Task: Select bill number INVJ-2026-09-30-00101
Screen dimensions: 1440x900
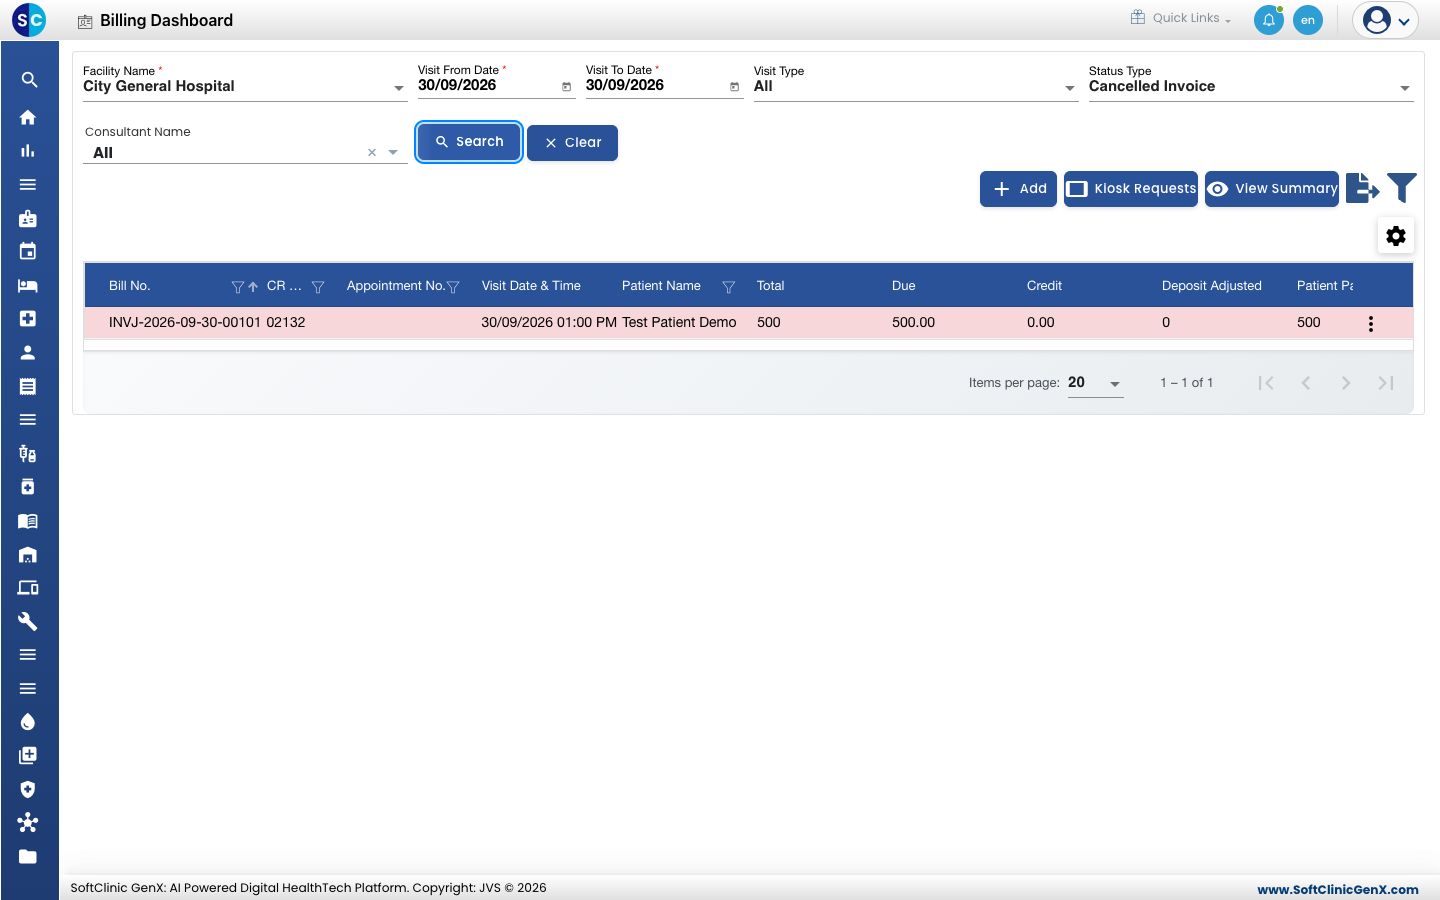Action: coord(185,323)
